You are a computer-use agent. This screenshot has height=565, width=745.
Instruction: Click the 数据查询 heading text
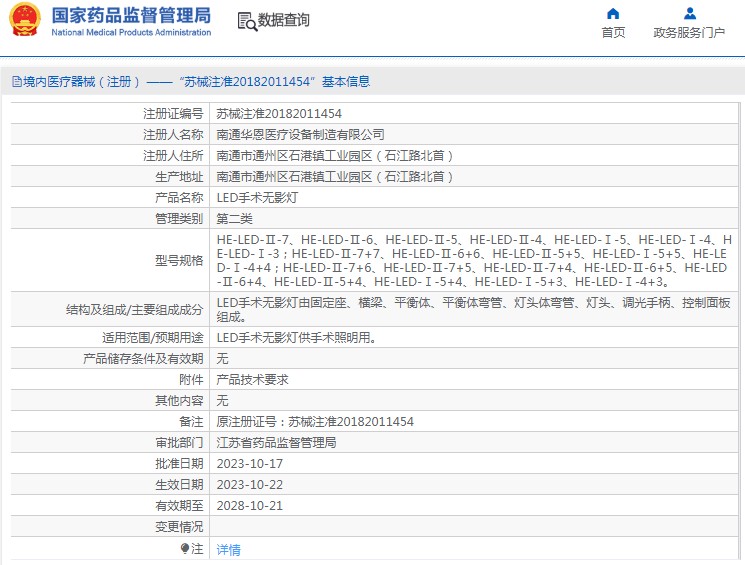[x=284, y=20]
